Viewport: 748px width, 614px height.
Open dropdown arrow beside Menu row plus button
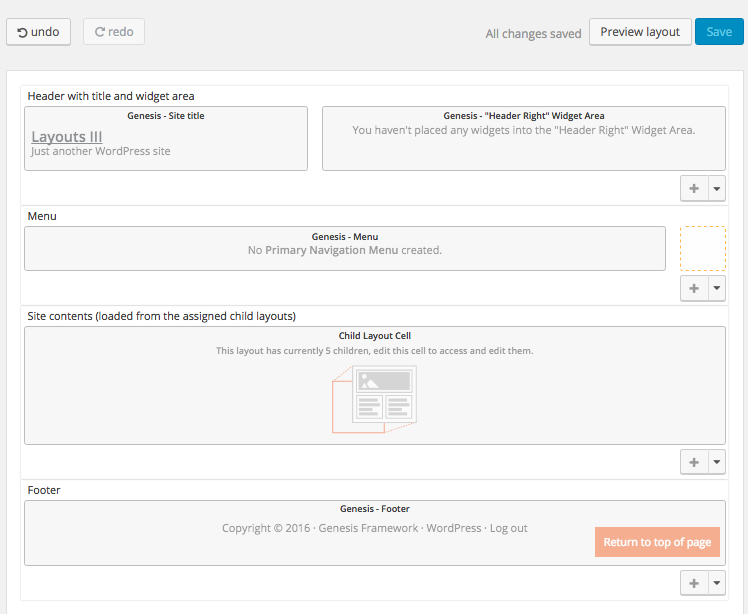[x=717, y=288]
